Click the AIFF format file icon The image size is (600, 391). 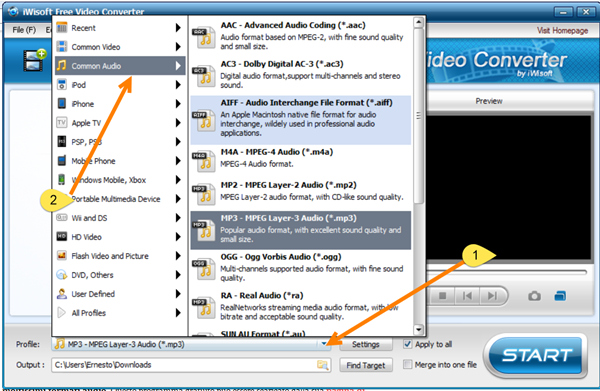point(204,120)
